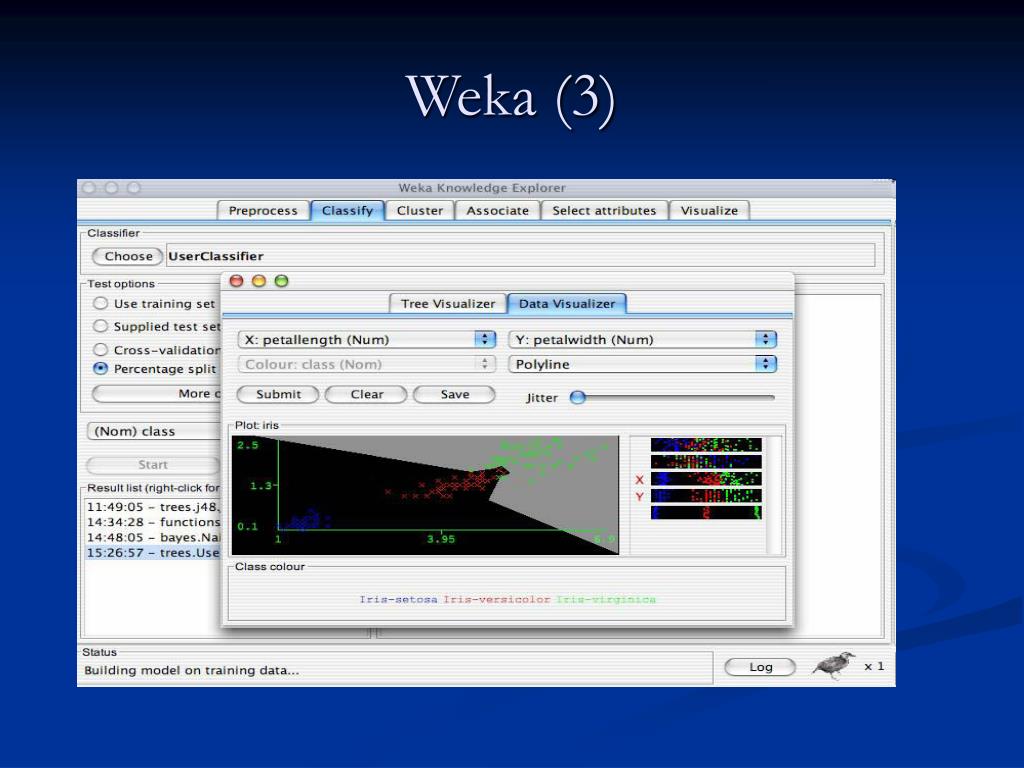The height and width of the screenshot is (768, 1024).
Task: Select the Data Visualizer tab
Action: click(567, 304)
